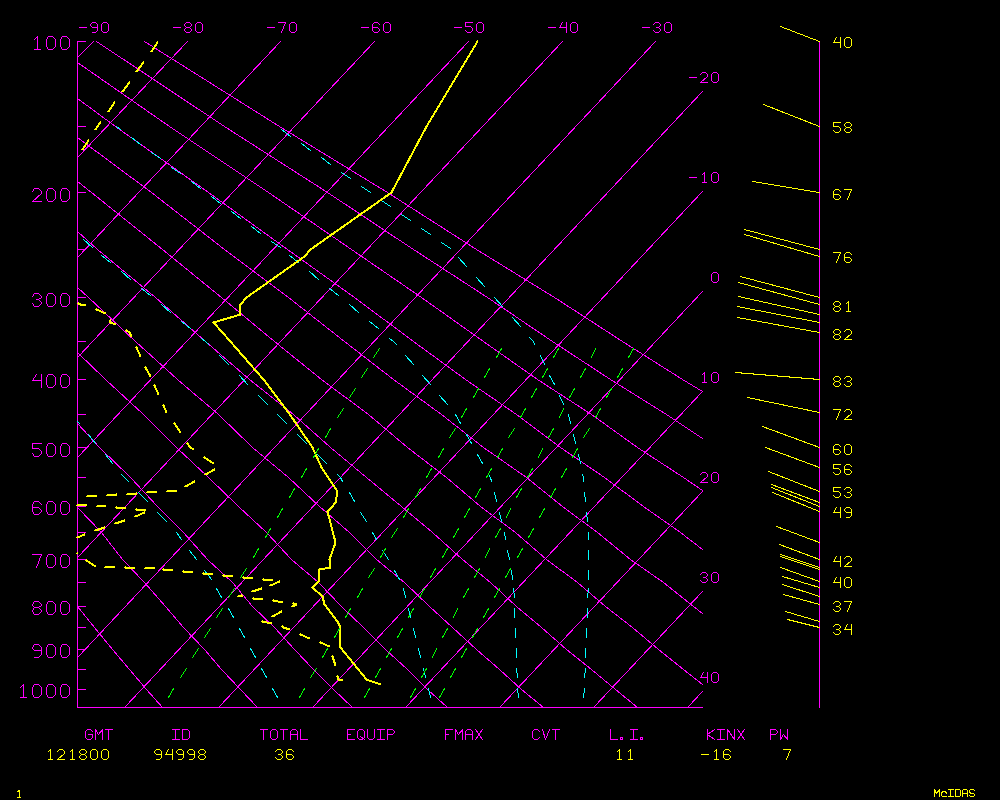Select the TOTAL index label

[x=284, y=735]
